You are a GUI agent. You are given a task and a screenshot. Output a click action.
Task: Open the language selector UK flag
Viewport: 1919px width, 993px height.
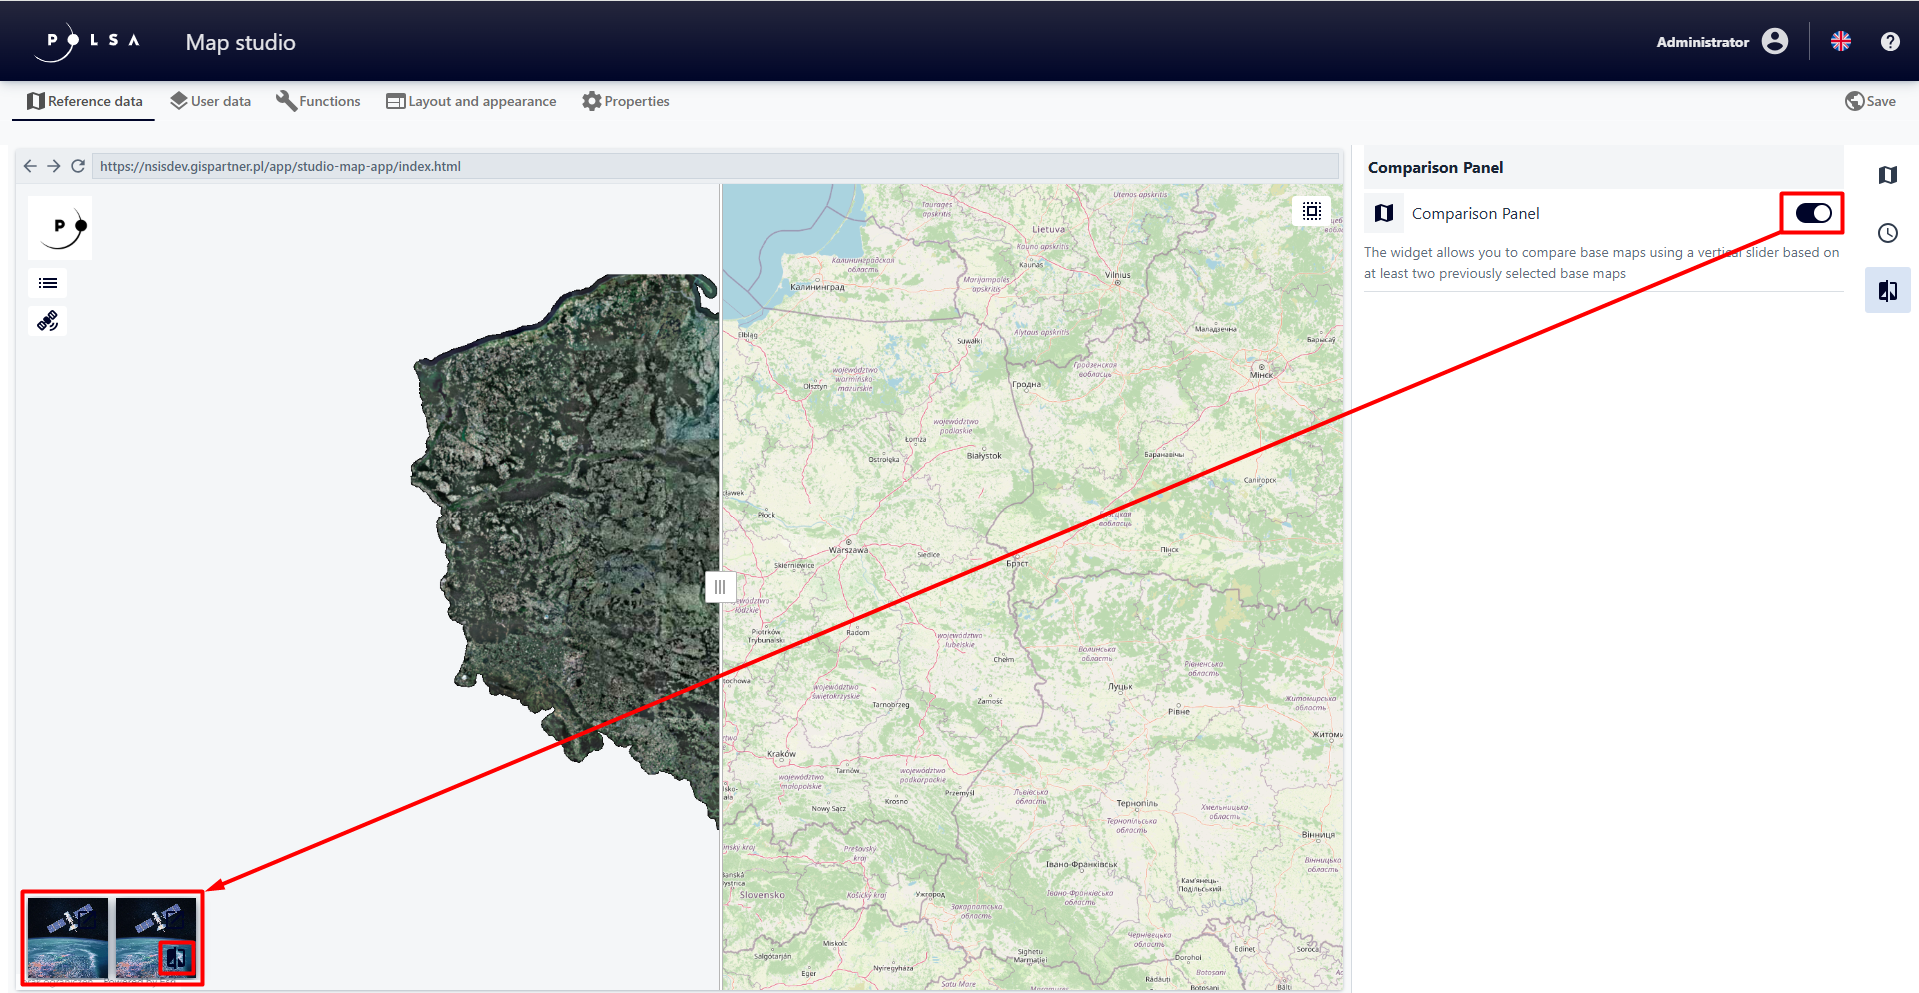point(1840,42)
